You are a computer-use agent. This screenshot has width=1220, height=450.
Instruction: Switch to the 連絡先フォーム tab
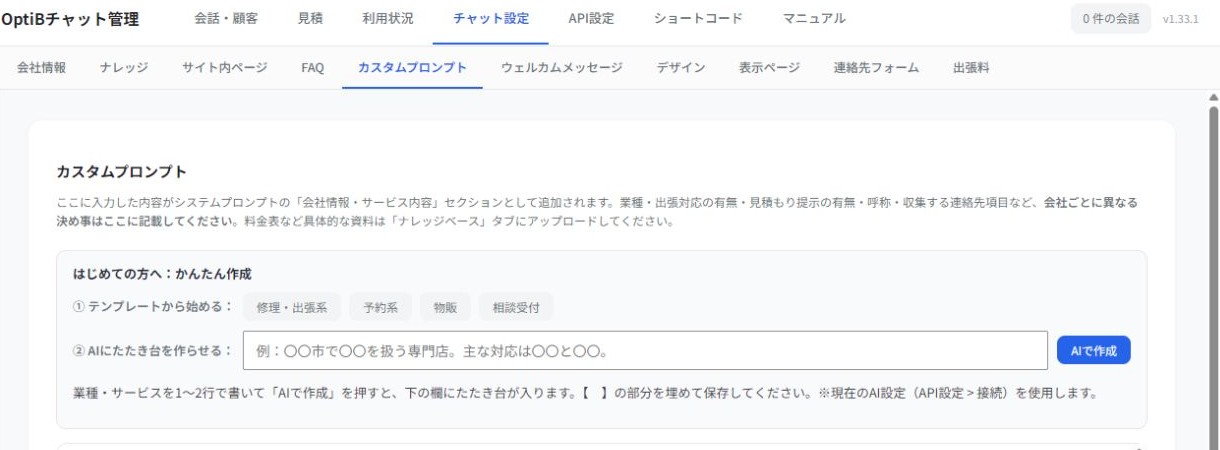pos(876,68)
